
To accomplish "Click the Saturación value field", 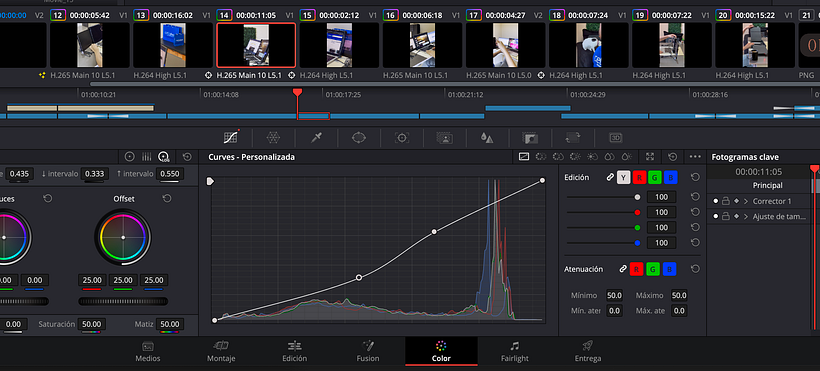I will [x=91, y=324].
